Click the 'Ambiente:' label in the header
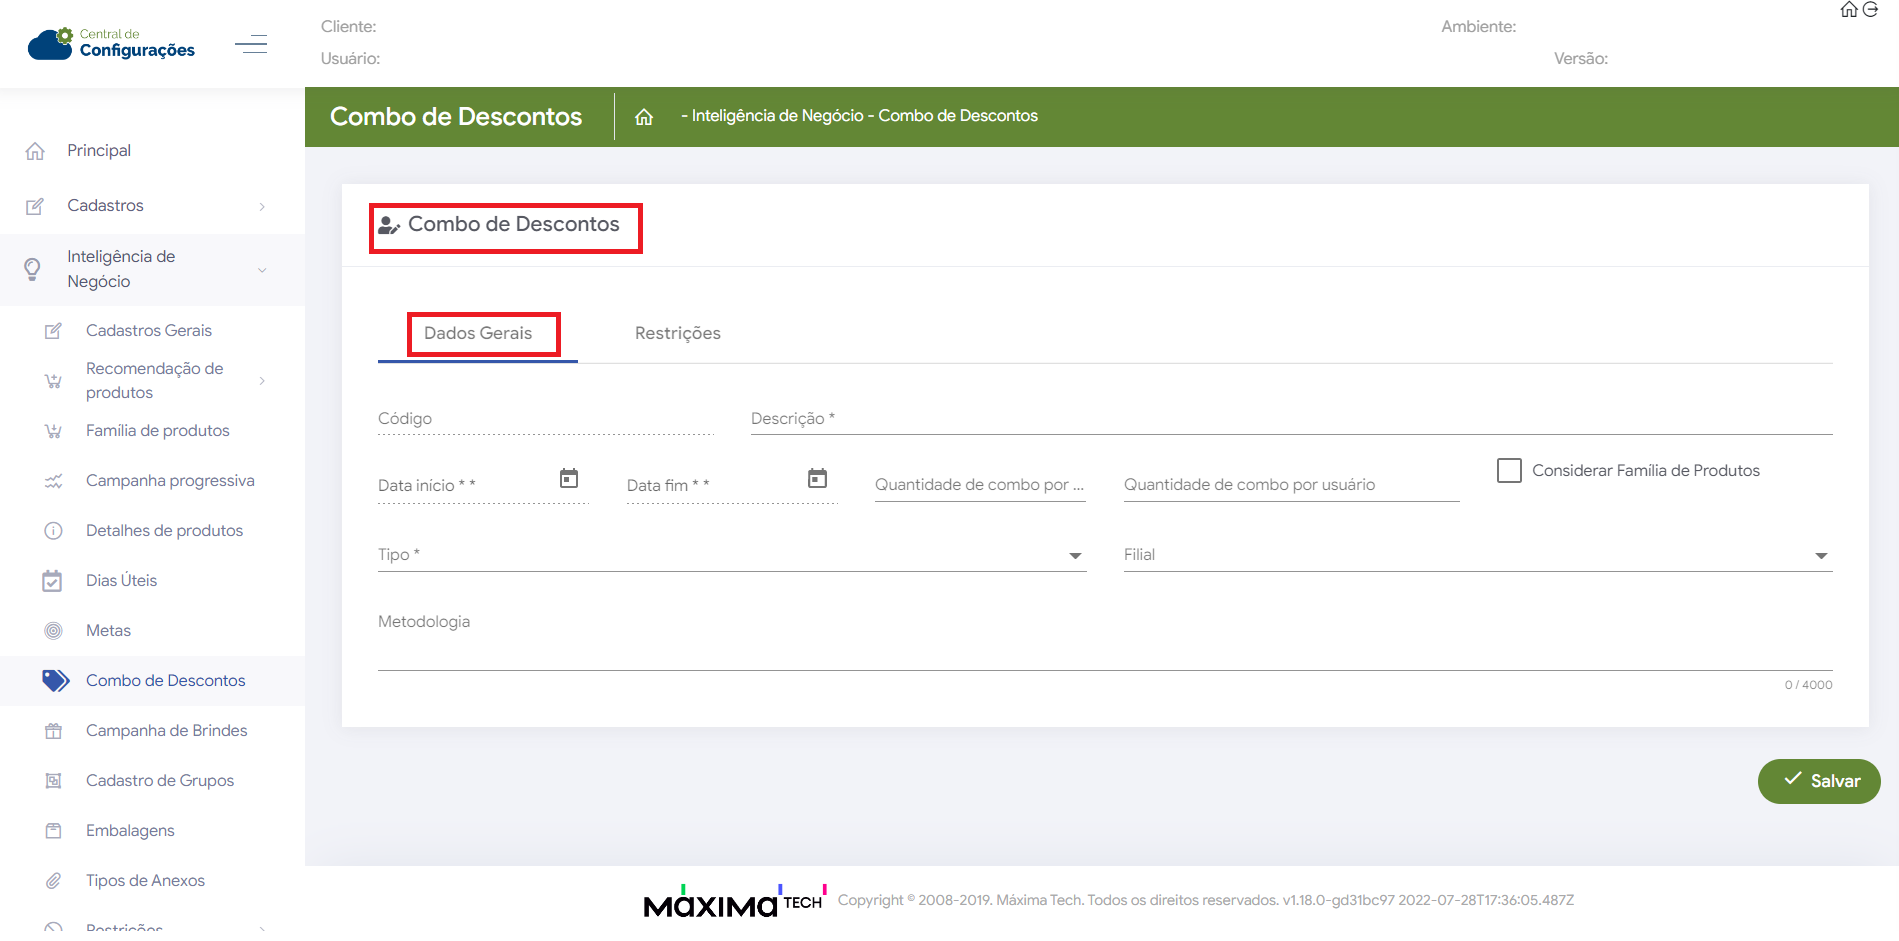Screen dimensions: 1899x941 tap(1479, 27)
